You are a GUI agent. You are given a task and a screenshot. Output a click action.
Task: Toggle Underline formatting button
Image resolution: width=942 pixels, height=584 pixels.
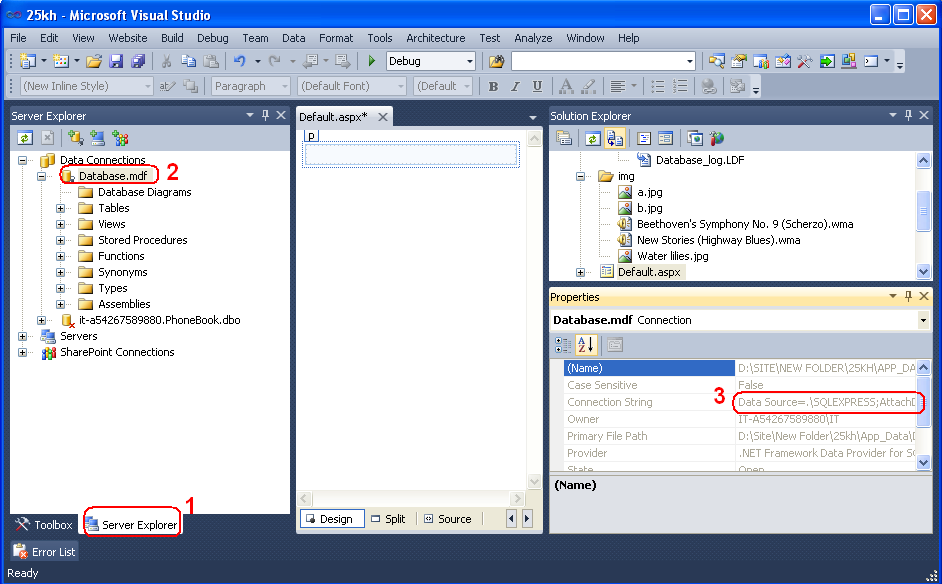[x=537, y=87]
